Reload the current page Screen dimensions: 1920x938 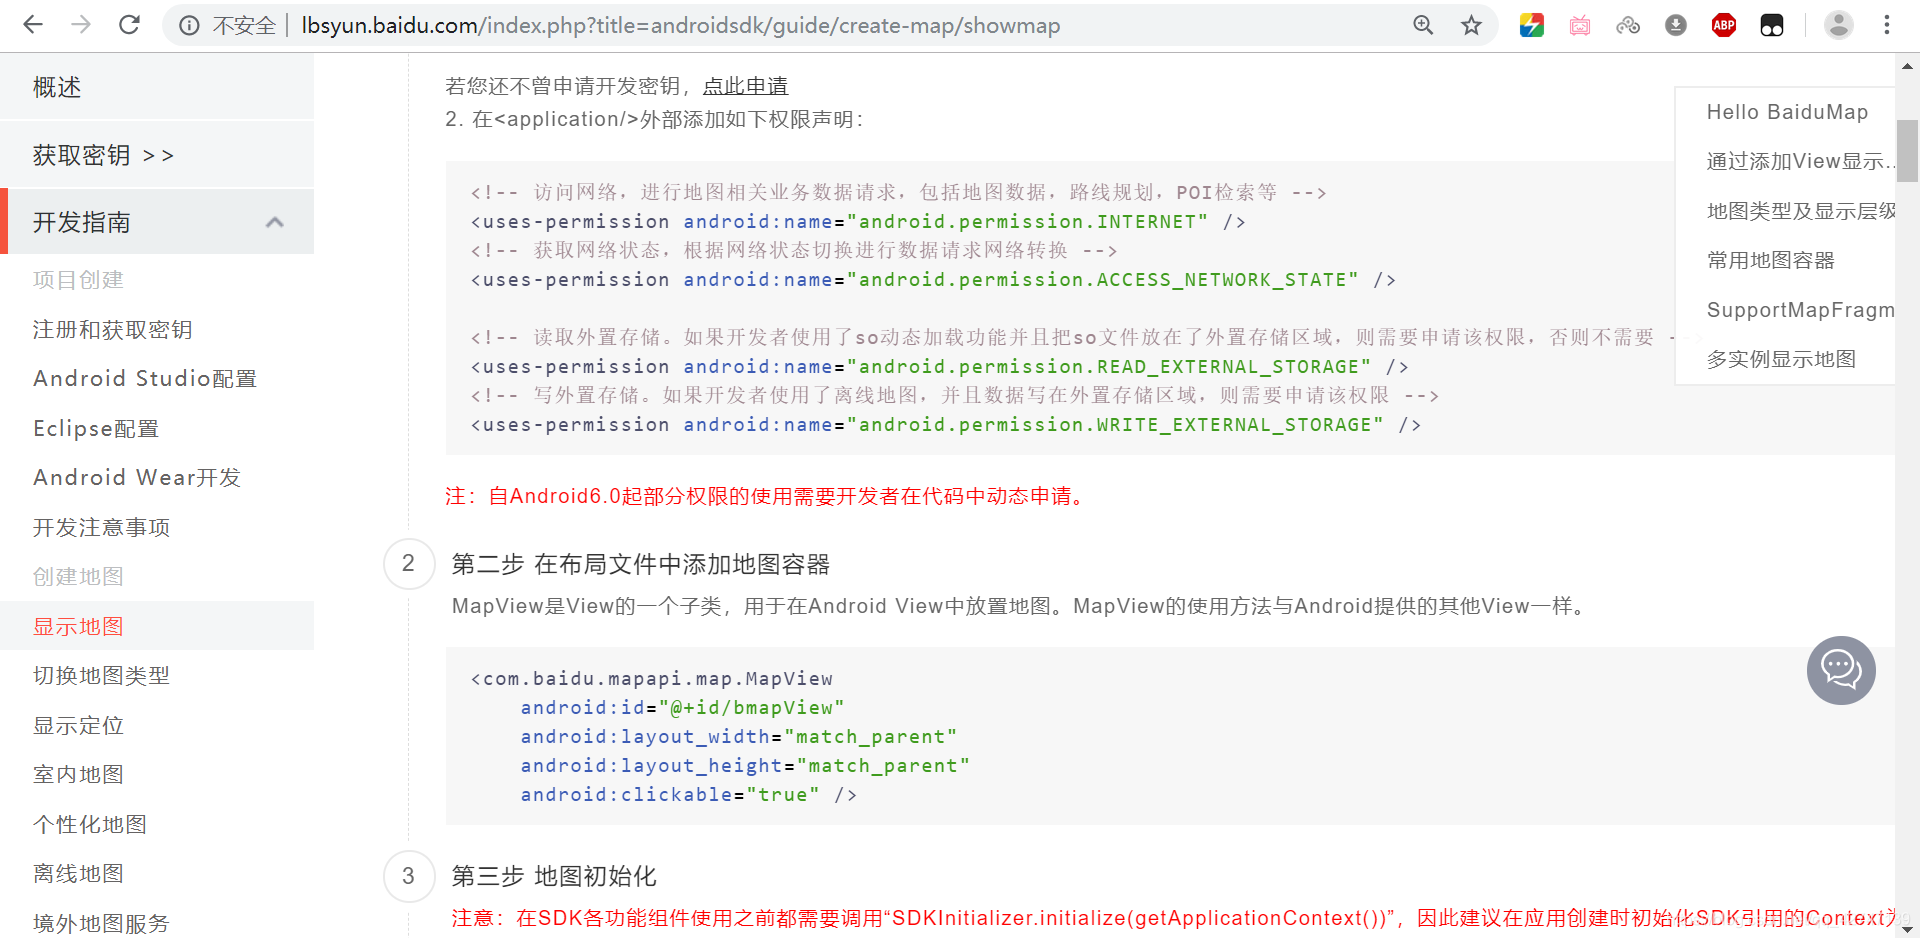click(129, 25)
